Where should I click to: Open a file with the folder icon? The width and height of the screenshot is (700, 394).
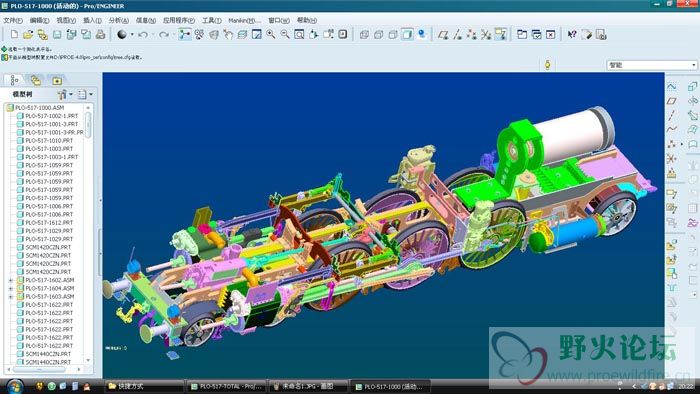point(28,34)
